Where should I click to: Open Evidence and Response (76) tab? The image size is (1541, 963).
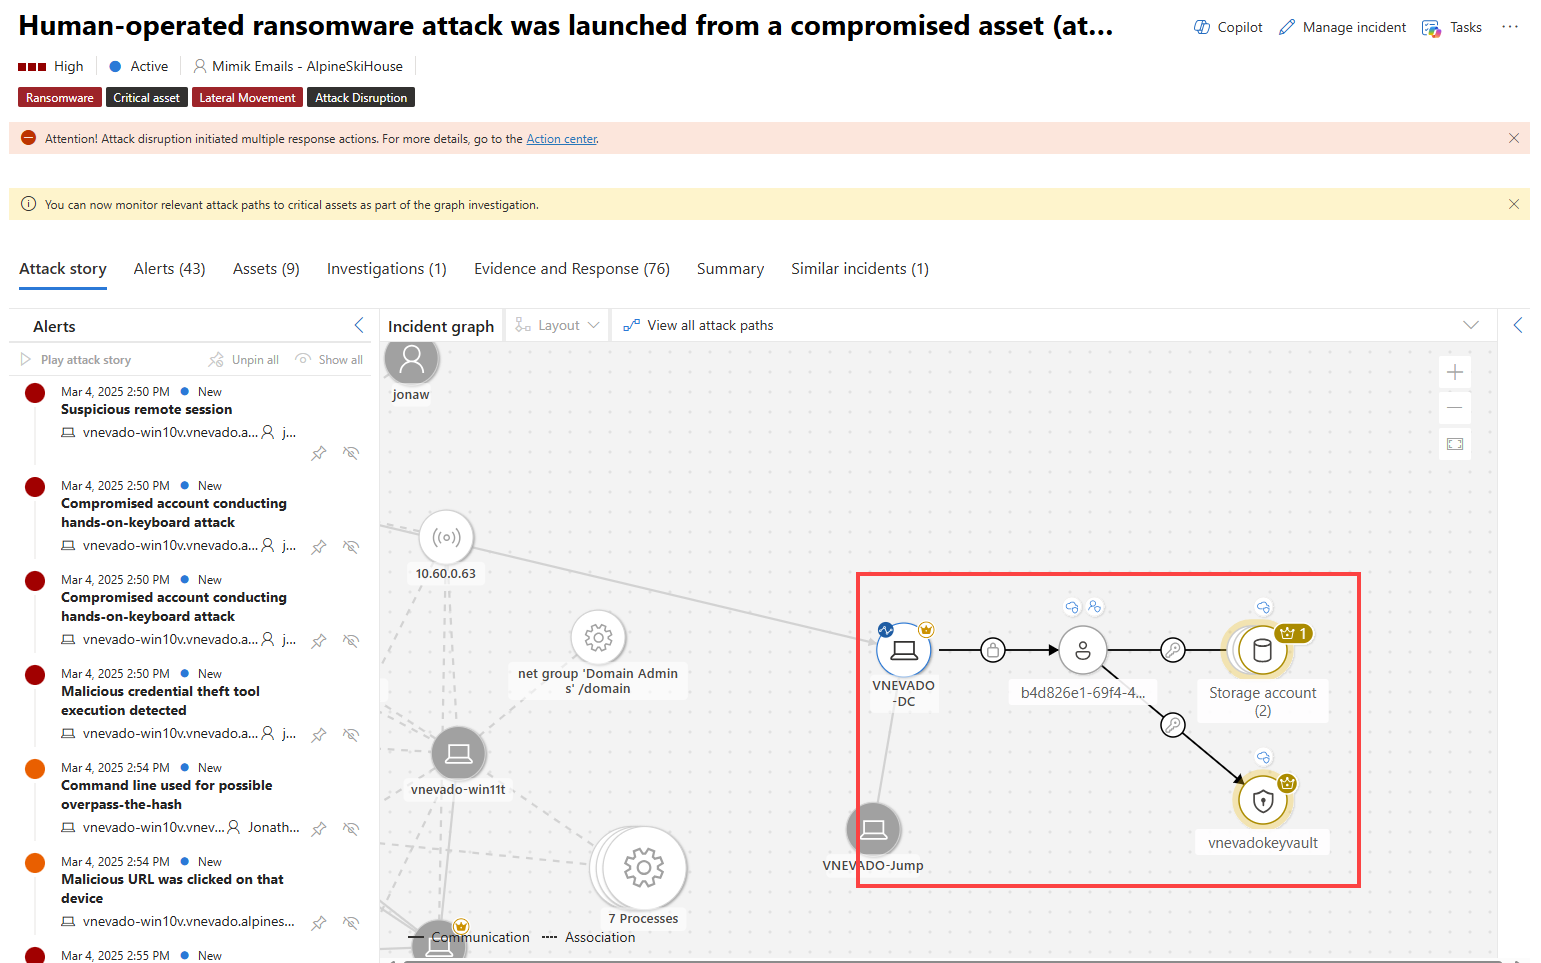tap(571, 269)
